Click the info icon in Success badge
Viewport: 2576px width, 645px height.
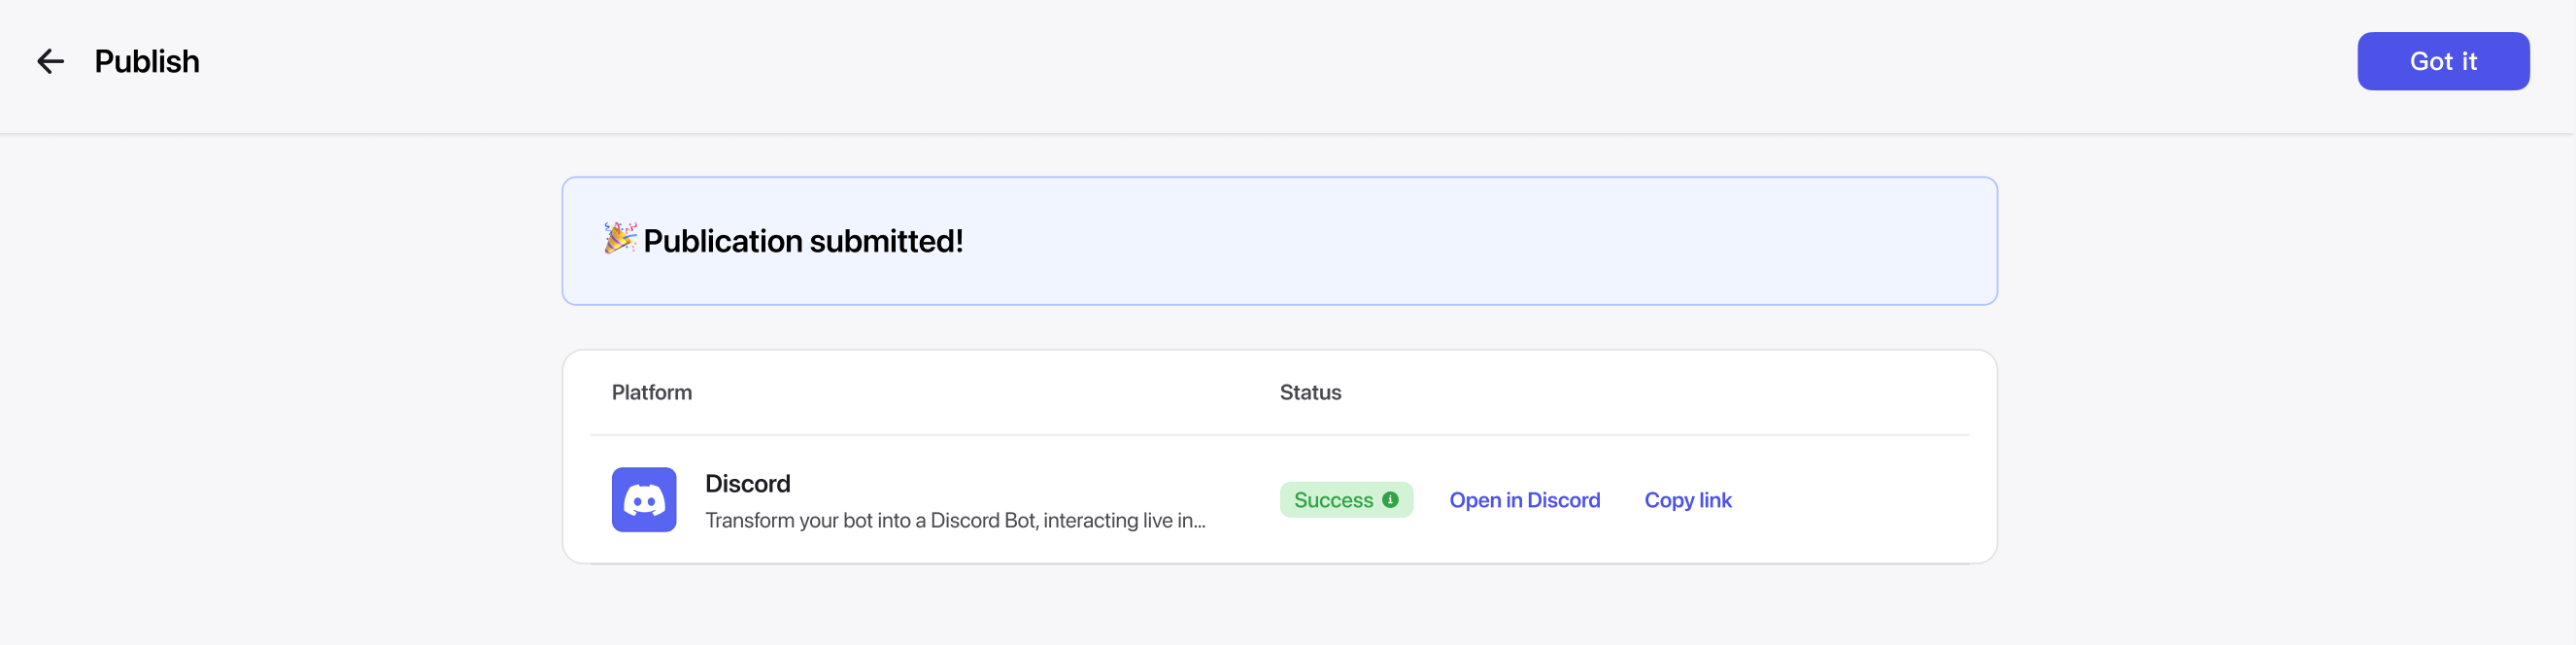pos(1390,500)
